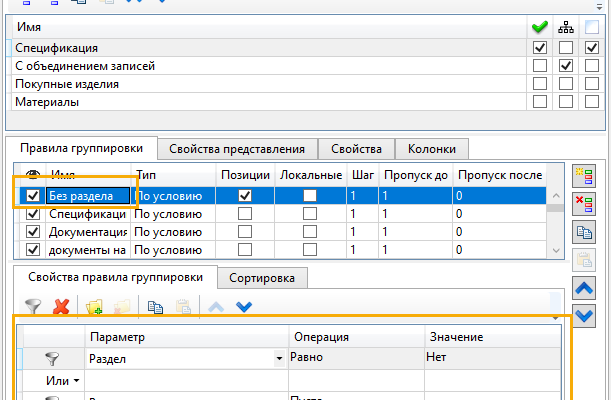Move condition down with blue chevron
This screenshot has height=400, width=611.
coord(244,306)
